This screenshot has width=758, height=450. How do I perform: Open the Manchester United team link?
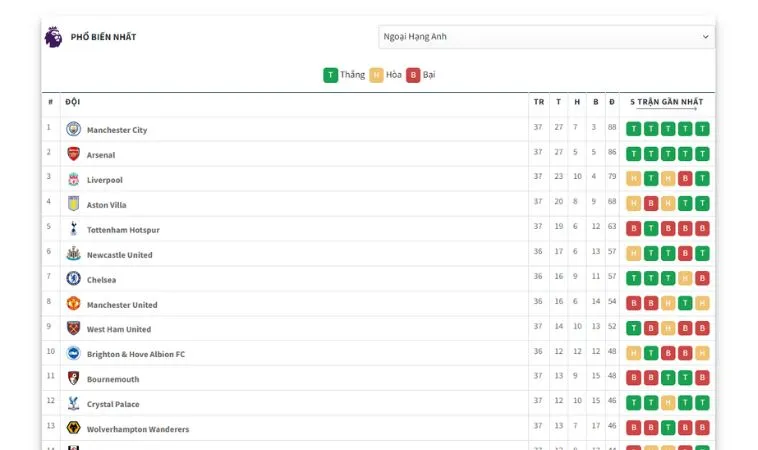[122, 305]
